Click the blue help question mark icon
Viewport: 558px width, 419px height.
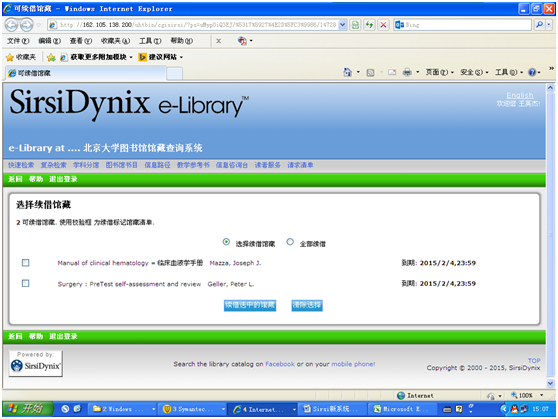pyautogui.click(x=532, y=72)
